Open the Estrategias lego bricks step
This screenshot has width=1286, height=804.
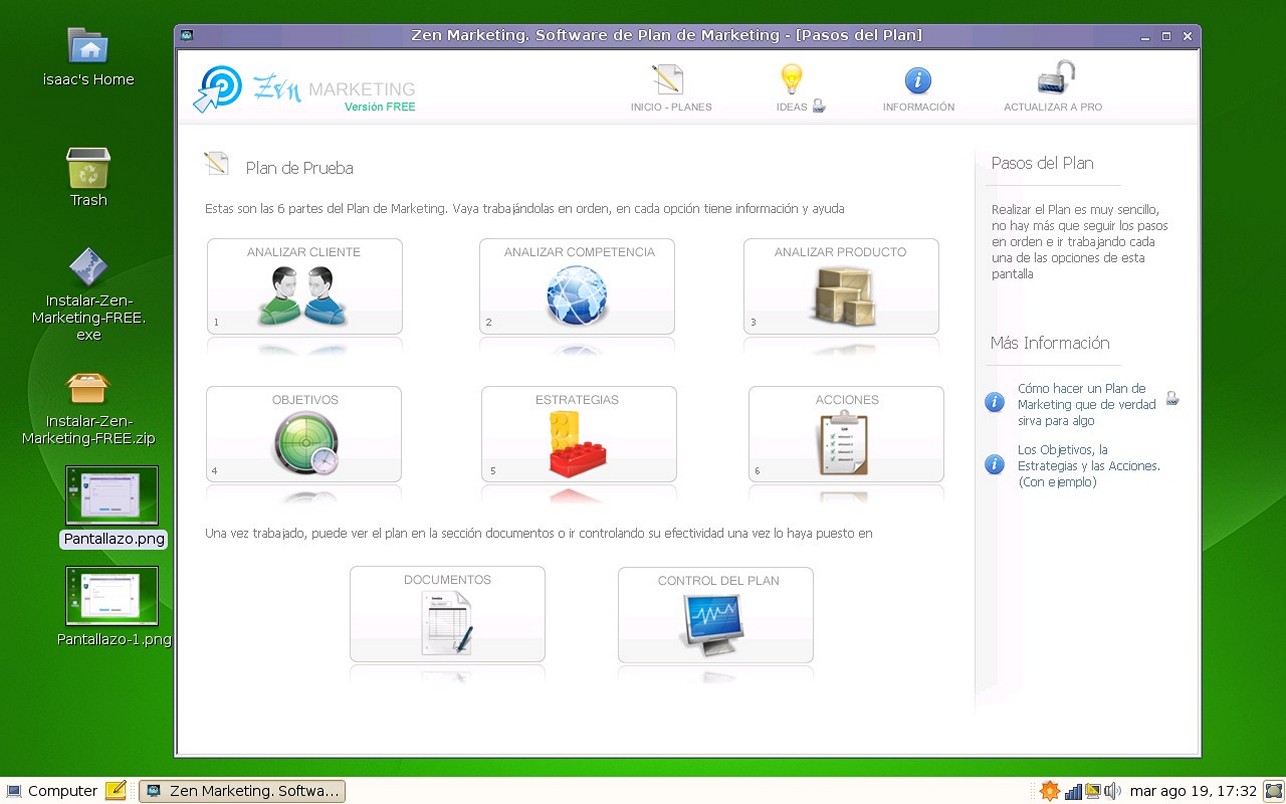point(578,434)
